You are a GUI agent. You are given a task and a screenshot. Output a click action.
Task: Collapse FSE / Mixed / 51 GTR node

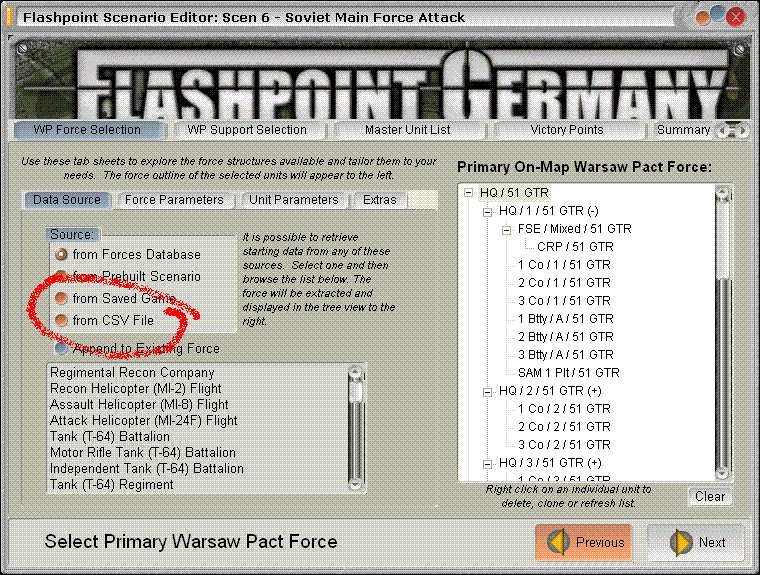(x=507, y=230)
